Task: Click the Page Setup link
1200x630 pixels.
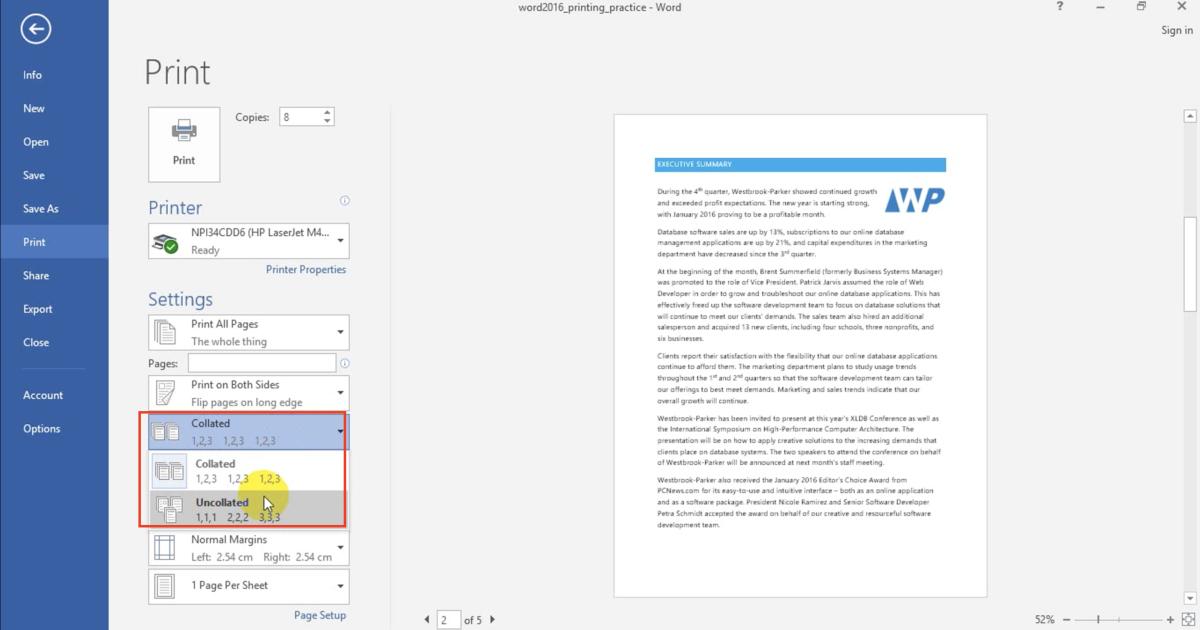Action: coord(320,616)
